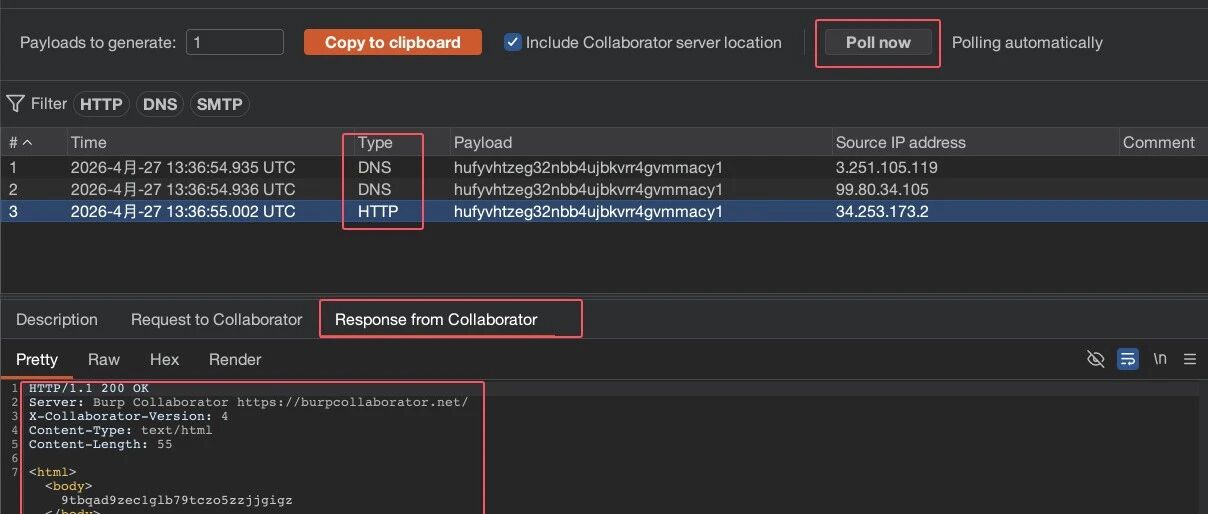Screen dimensions: 1208x514
Task: Open the message editor hamburger menu
Action: [1190, 359]
